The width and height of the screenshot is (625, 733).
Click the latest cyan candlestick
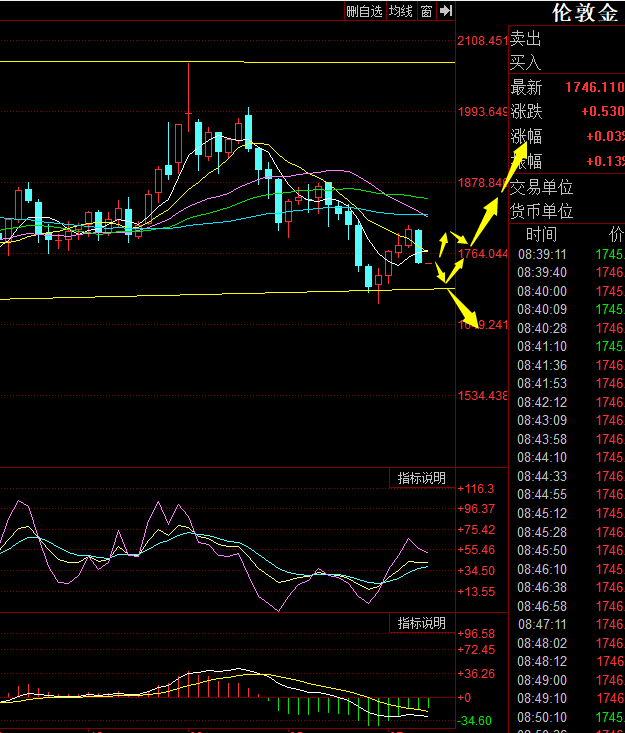(x=418, y=246)
